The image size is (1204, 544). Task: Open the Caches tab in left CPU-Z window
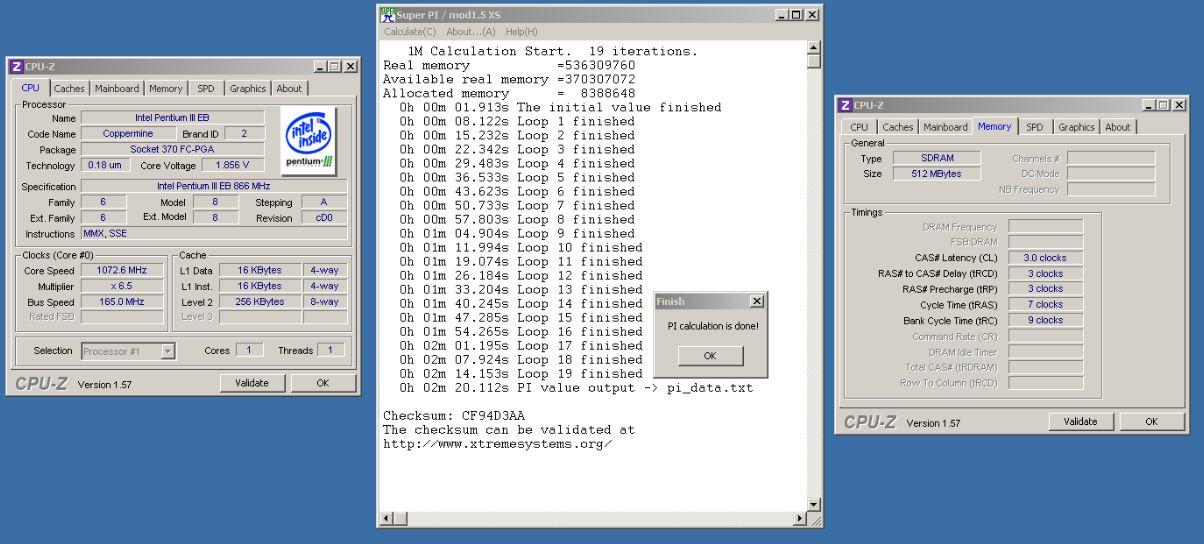pos(69,88)
